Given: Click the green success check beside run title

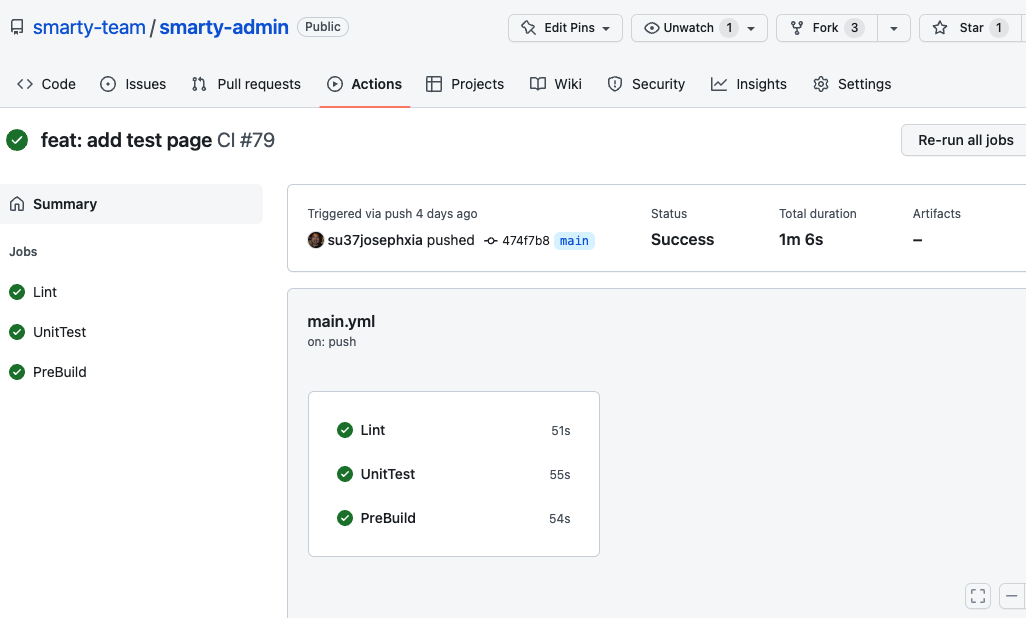Looking at the screenshot, I should (x=17, y=140).
